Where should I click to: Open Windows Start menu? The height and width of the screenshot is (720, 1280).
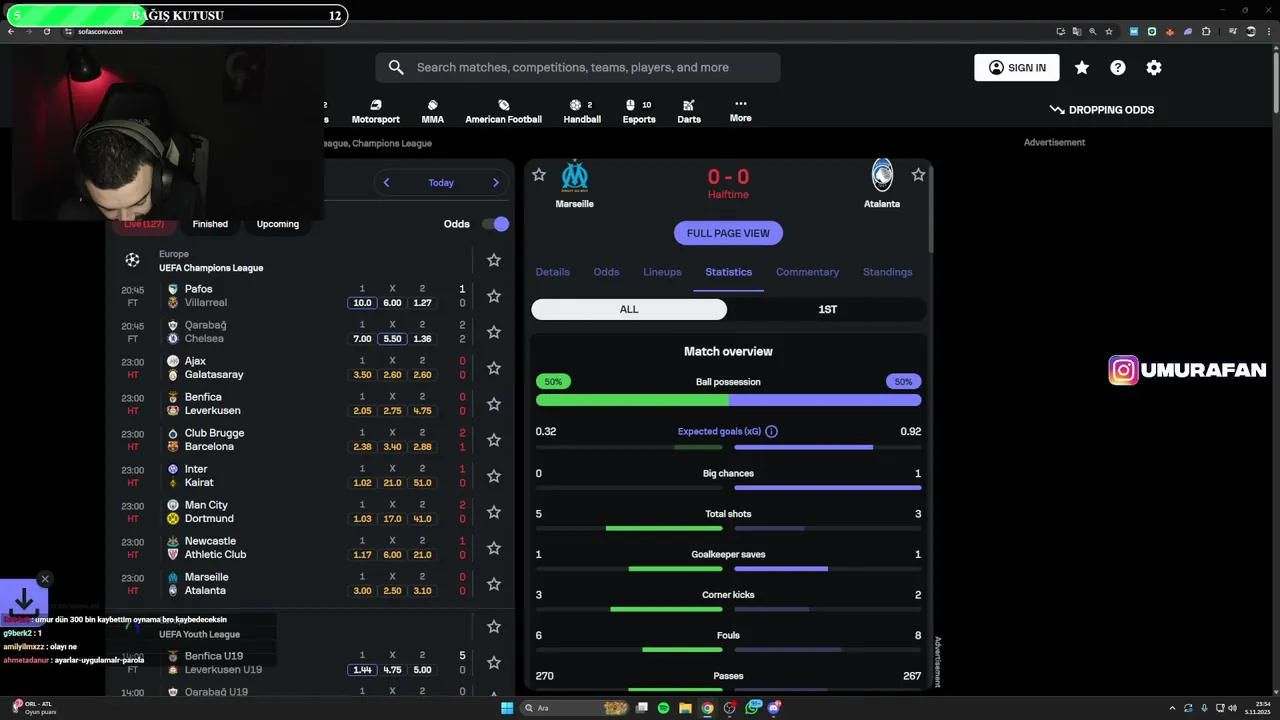[x=507, y=708]
